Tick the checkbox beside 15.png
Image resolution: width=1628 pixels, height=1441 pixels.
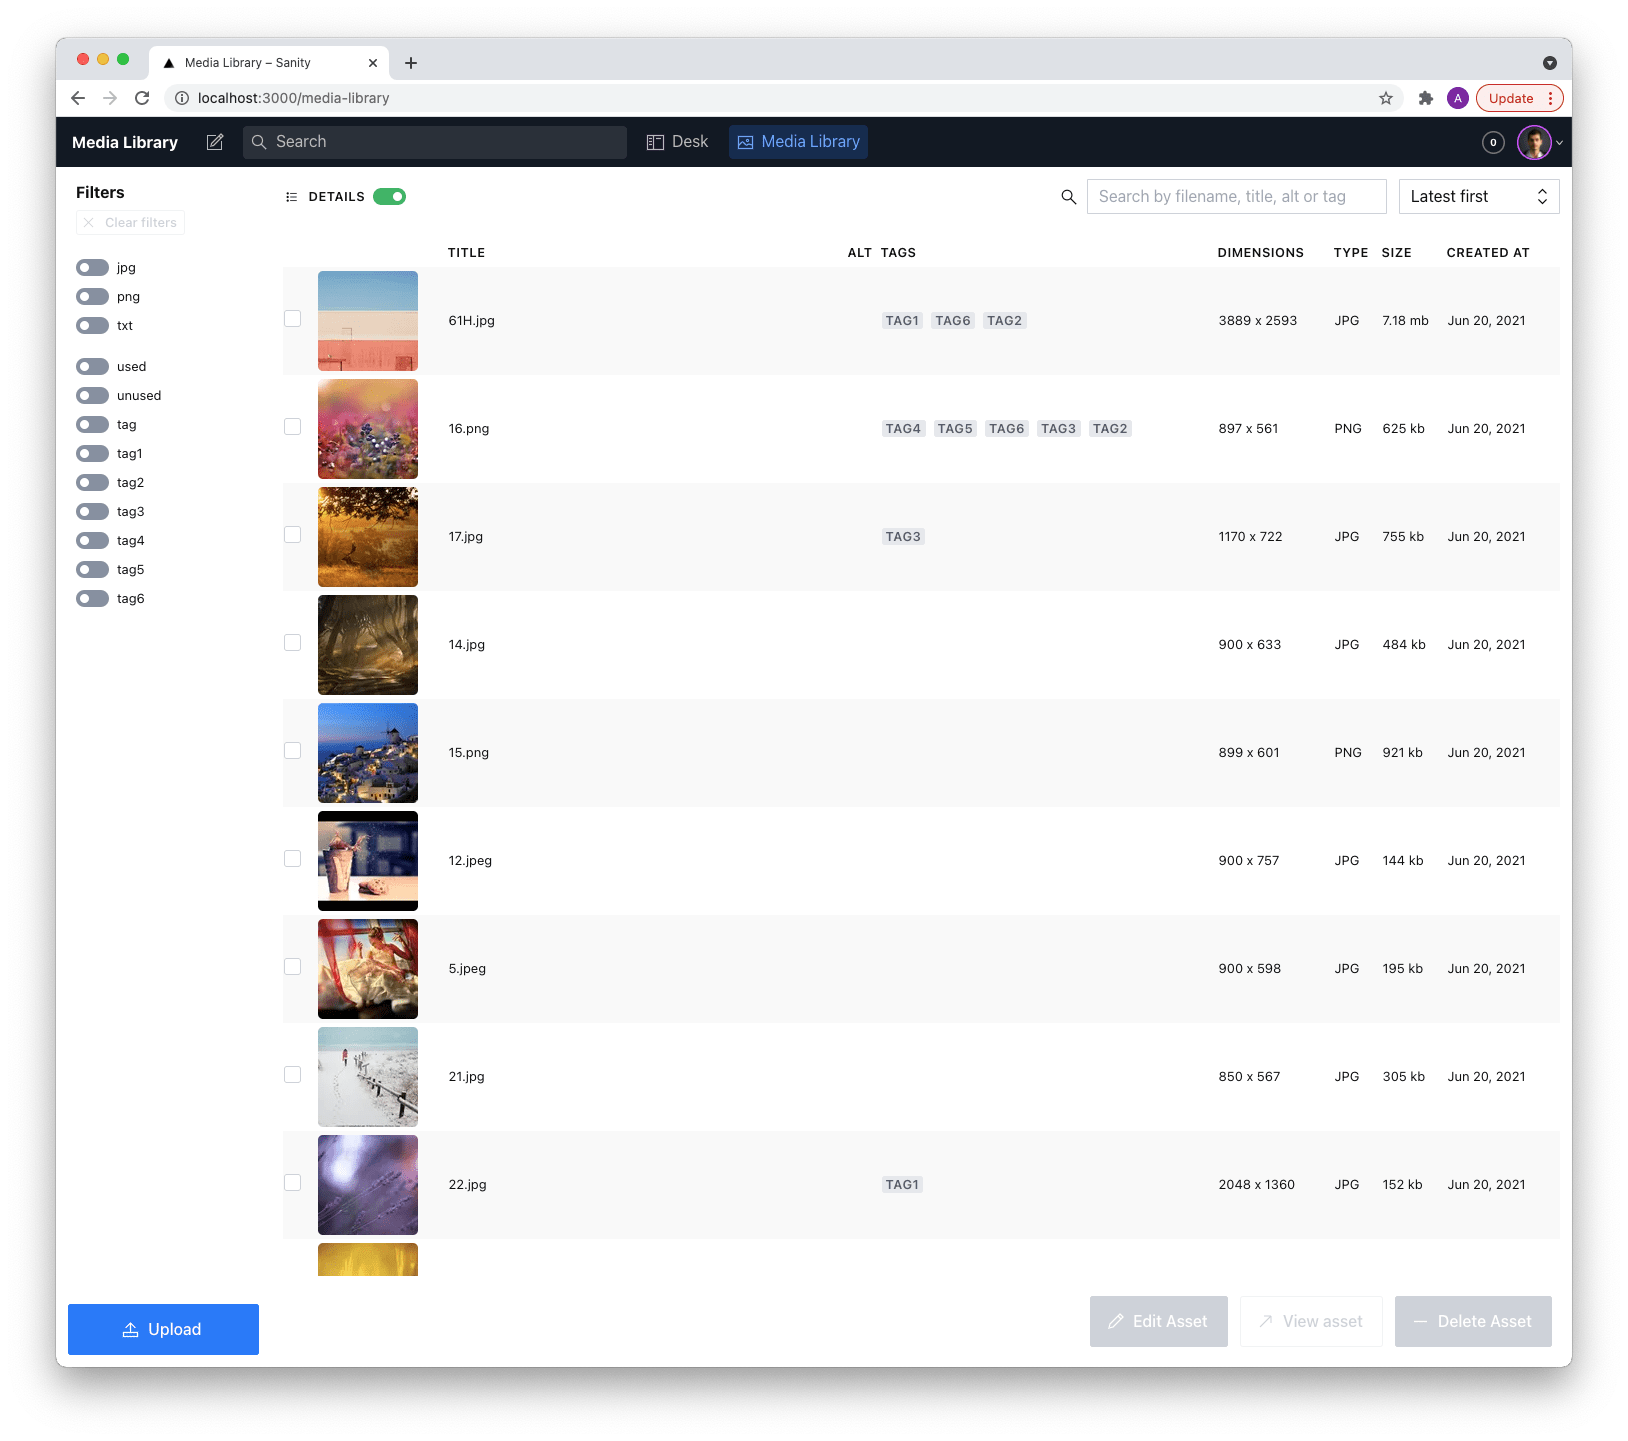(x=292, y=750)
